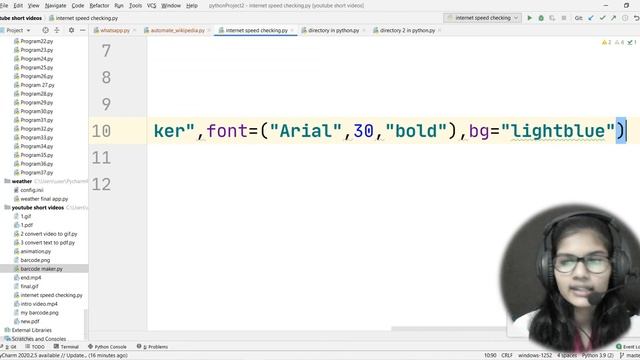Viewport: 640px width, 360px height.
Task: Open the View menu
Action: point(33,6)
